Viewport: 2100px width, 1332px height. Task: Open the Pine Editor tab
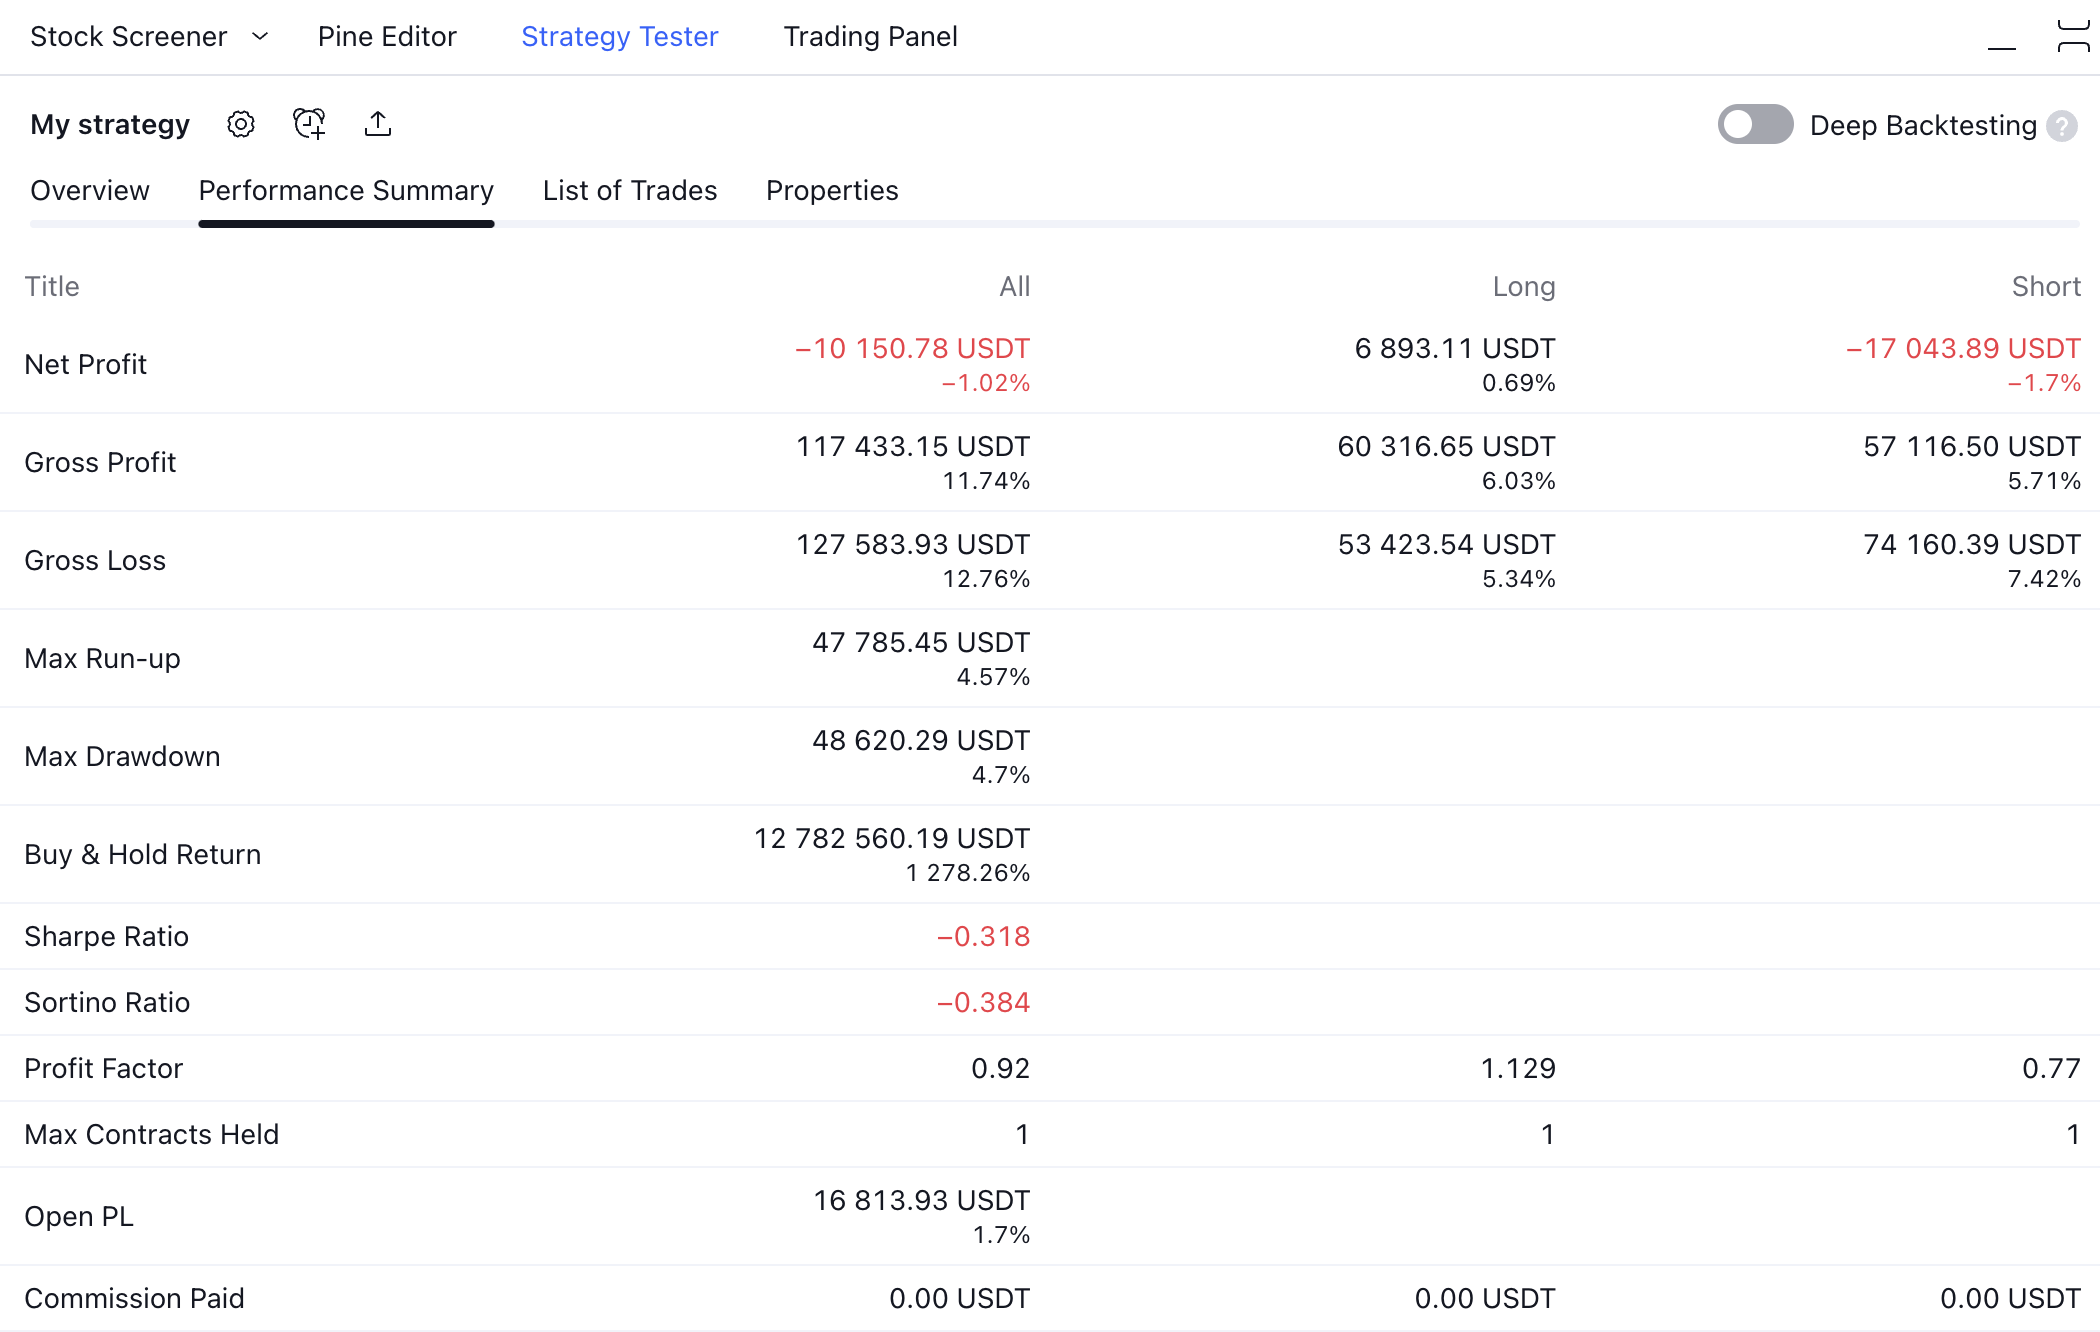tap(387, 37)
